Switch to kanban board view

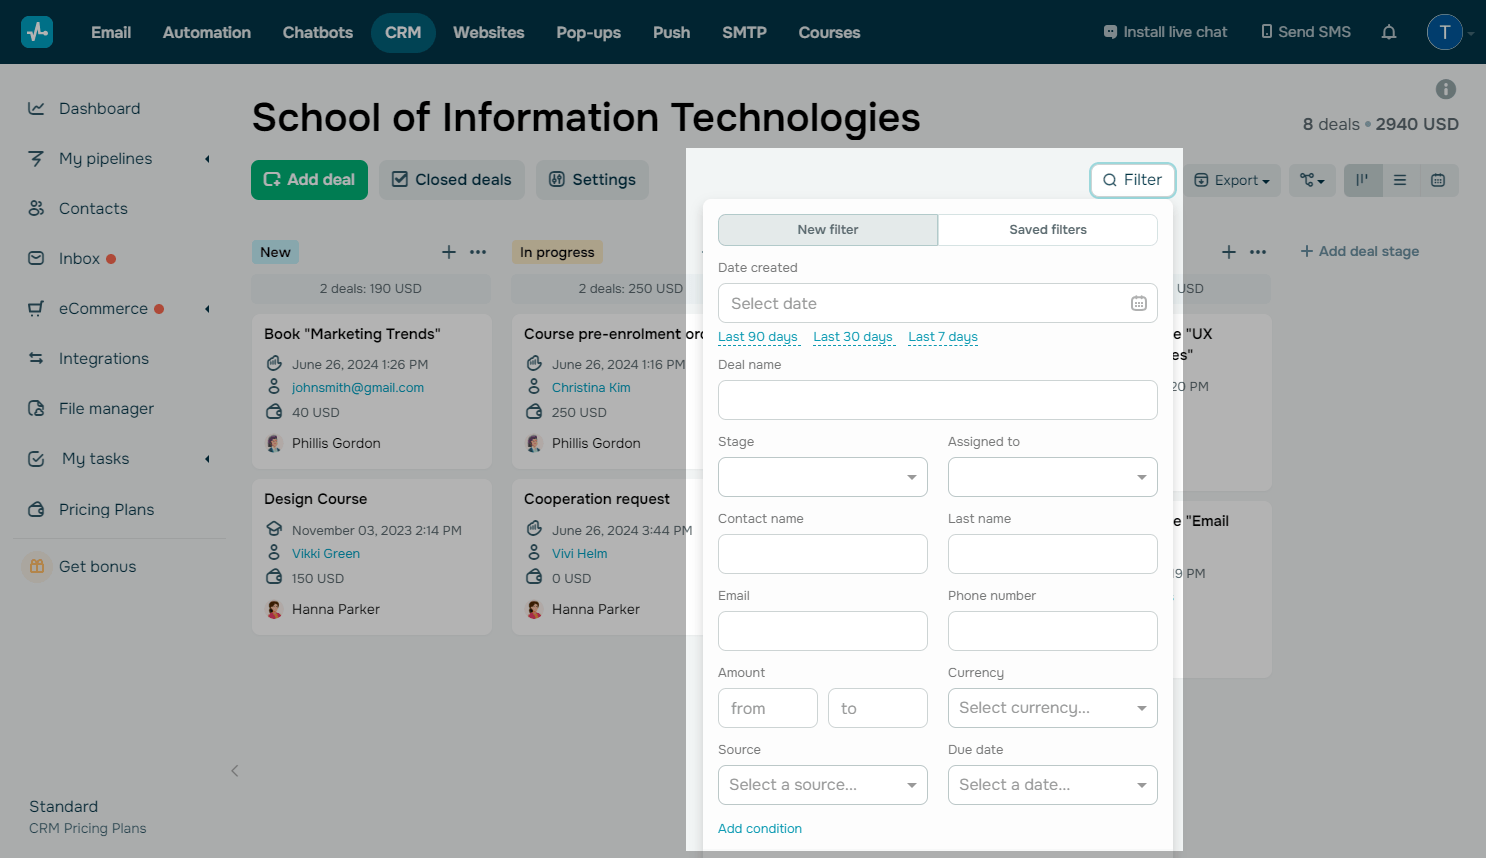click(x=1362, y=180)
